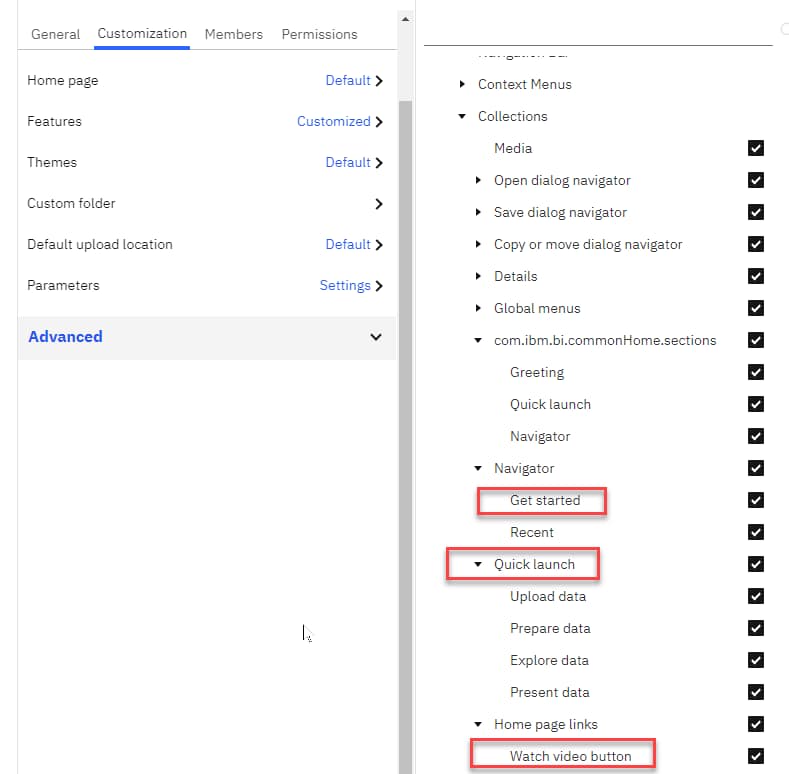
Task: Uncheck the Get started checkbox
Action: tap(756, 500)
